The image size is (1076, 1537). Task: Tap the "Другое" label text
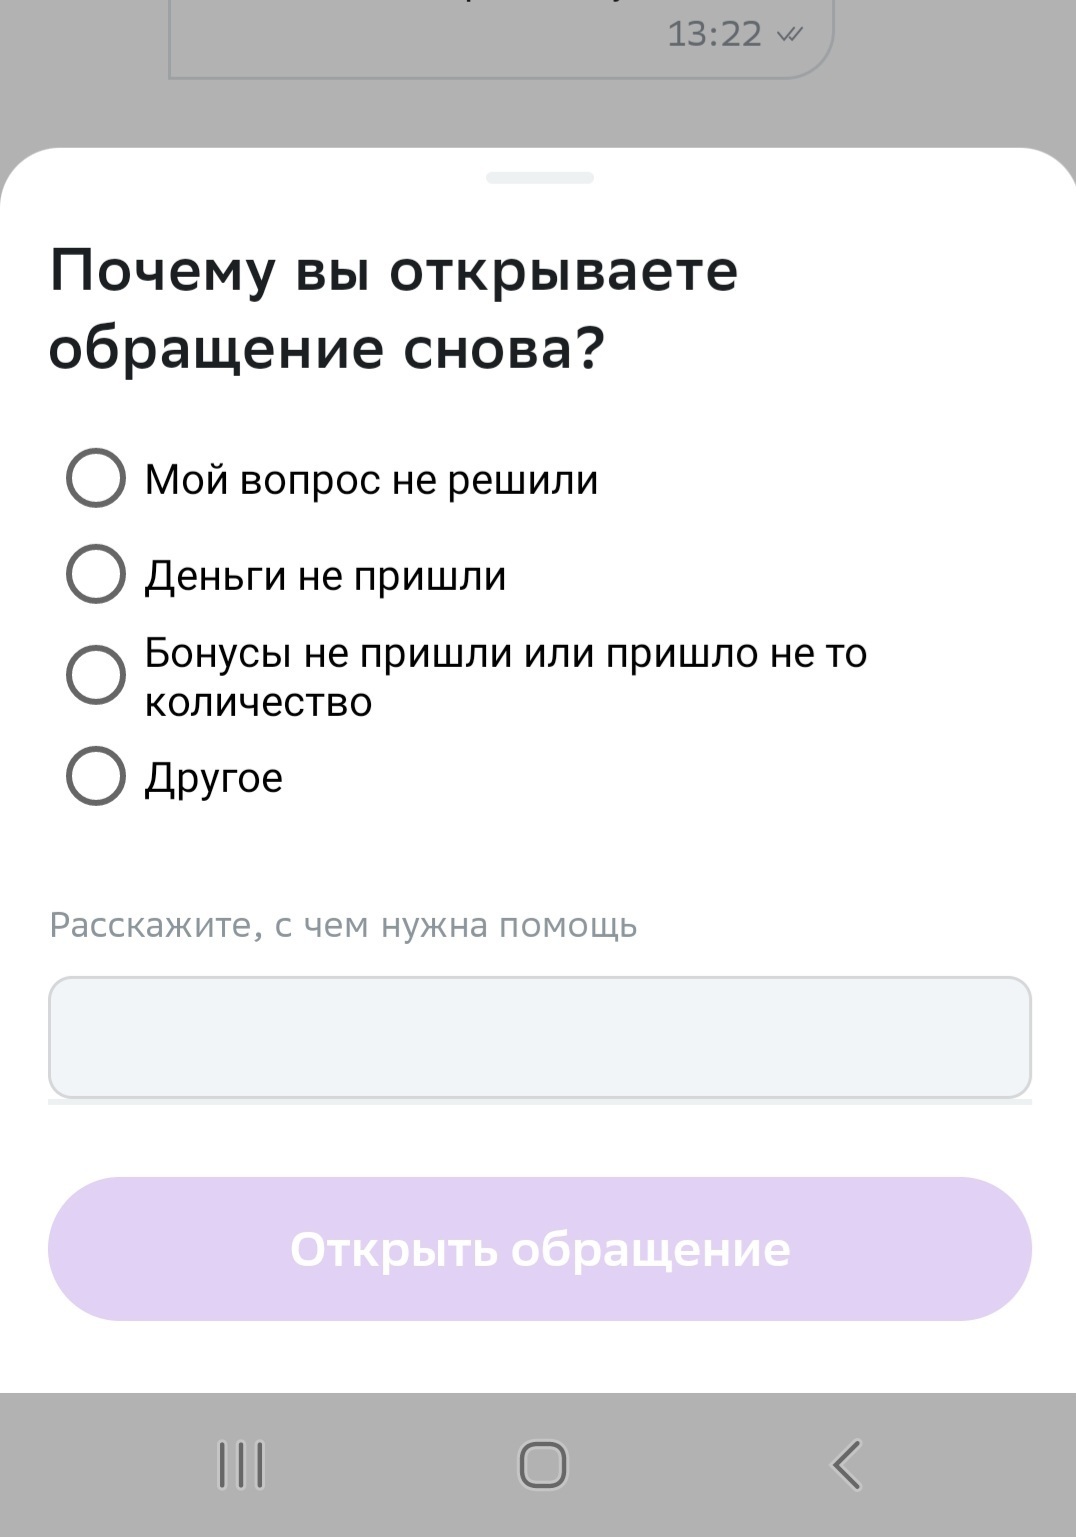click(x=214, y=778)
